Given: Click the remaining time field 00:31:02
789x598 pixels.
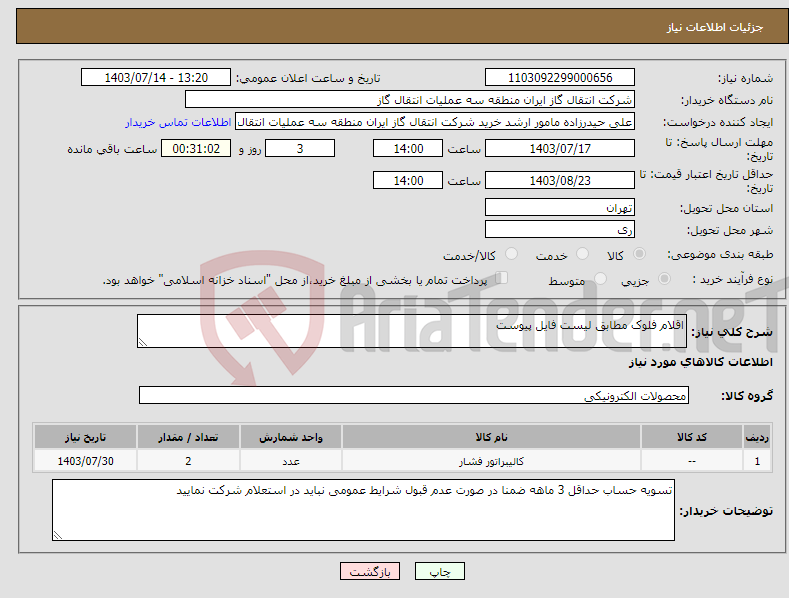Looking at the screenshot, I should pyautogui.click(x=196, y=148).
